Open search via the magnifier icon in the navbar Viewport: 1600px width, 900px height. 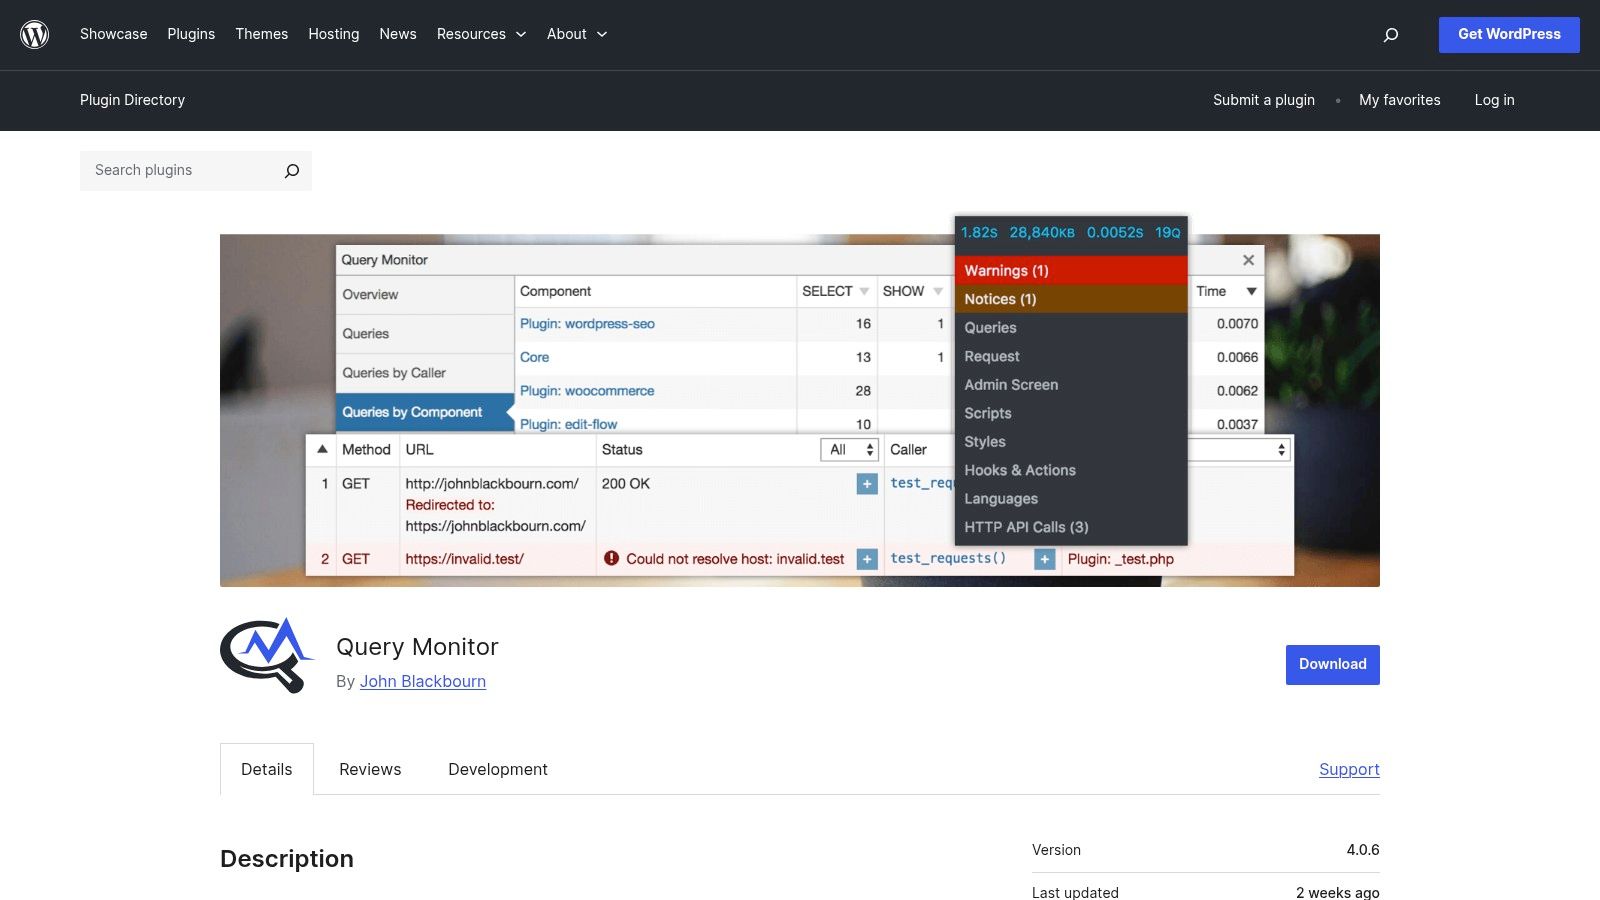pos(1390,34)
